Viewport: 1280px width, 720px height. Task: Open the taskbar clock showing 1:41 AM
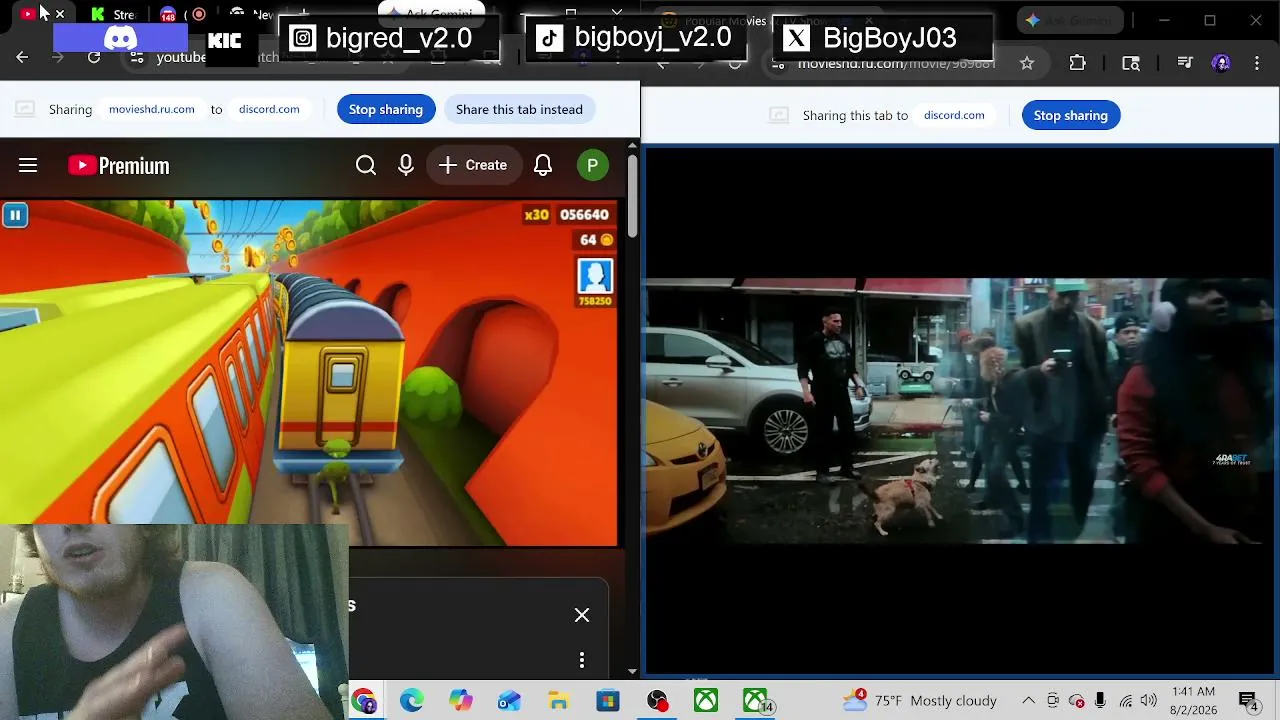click(x=1192, y=701)
